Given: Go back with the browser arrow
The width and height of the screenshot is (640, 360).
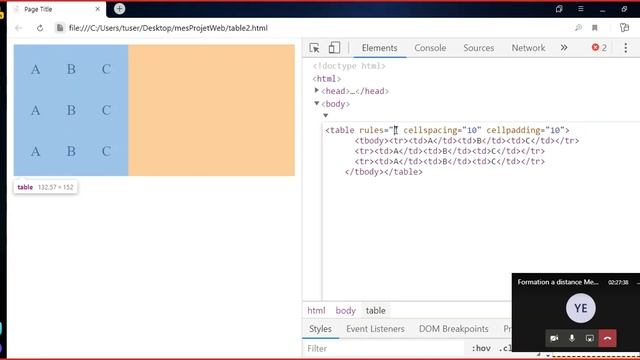Looking at the screenshot, I should point(18,28).
